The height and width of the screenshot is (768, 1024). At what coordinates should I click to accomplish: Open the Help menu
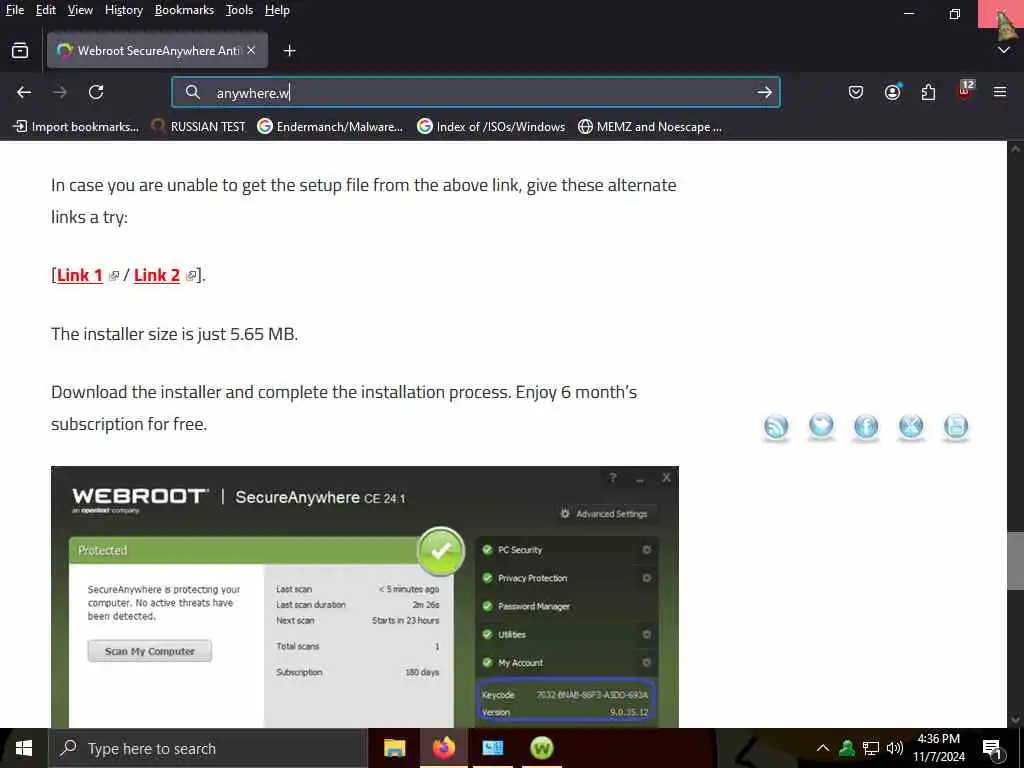click(x=277, y=10)
